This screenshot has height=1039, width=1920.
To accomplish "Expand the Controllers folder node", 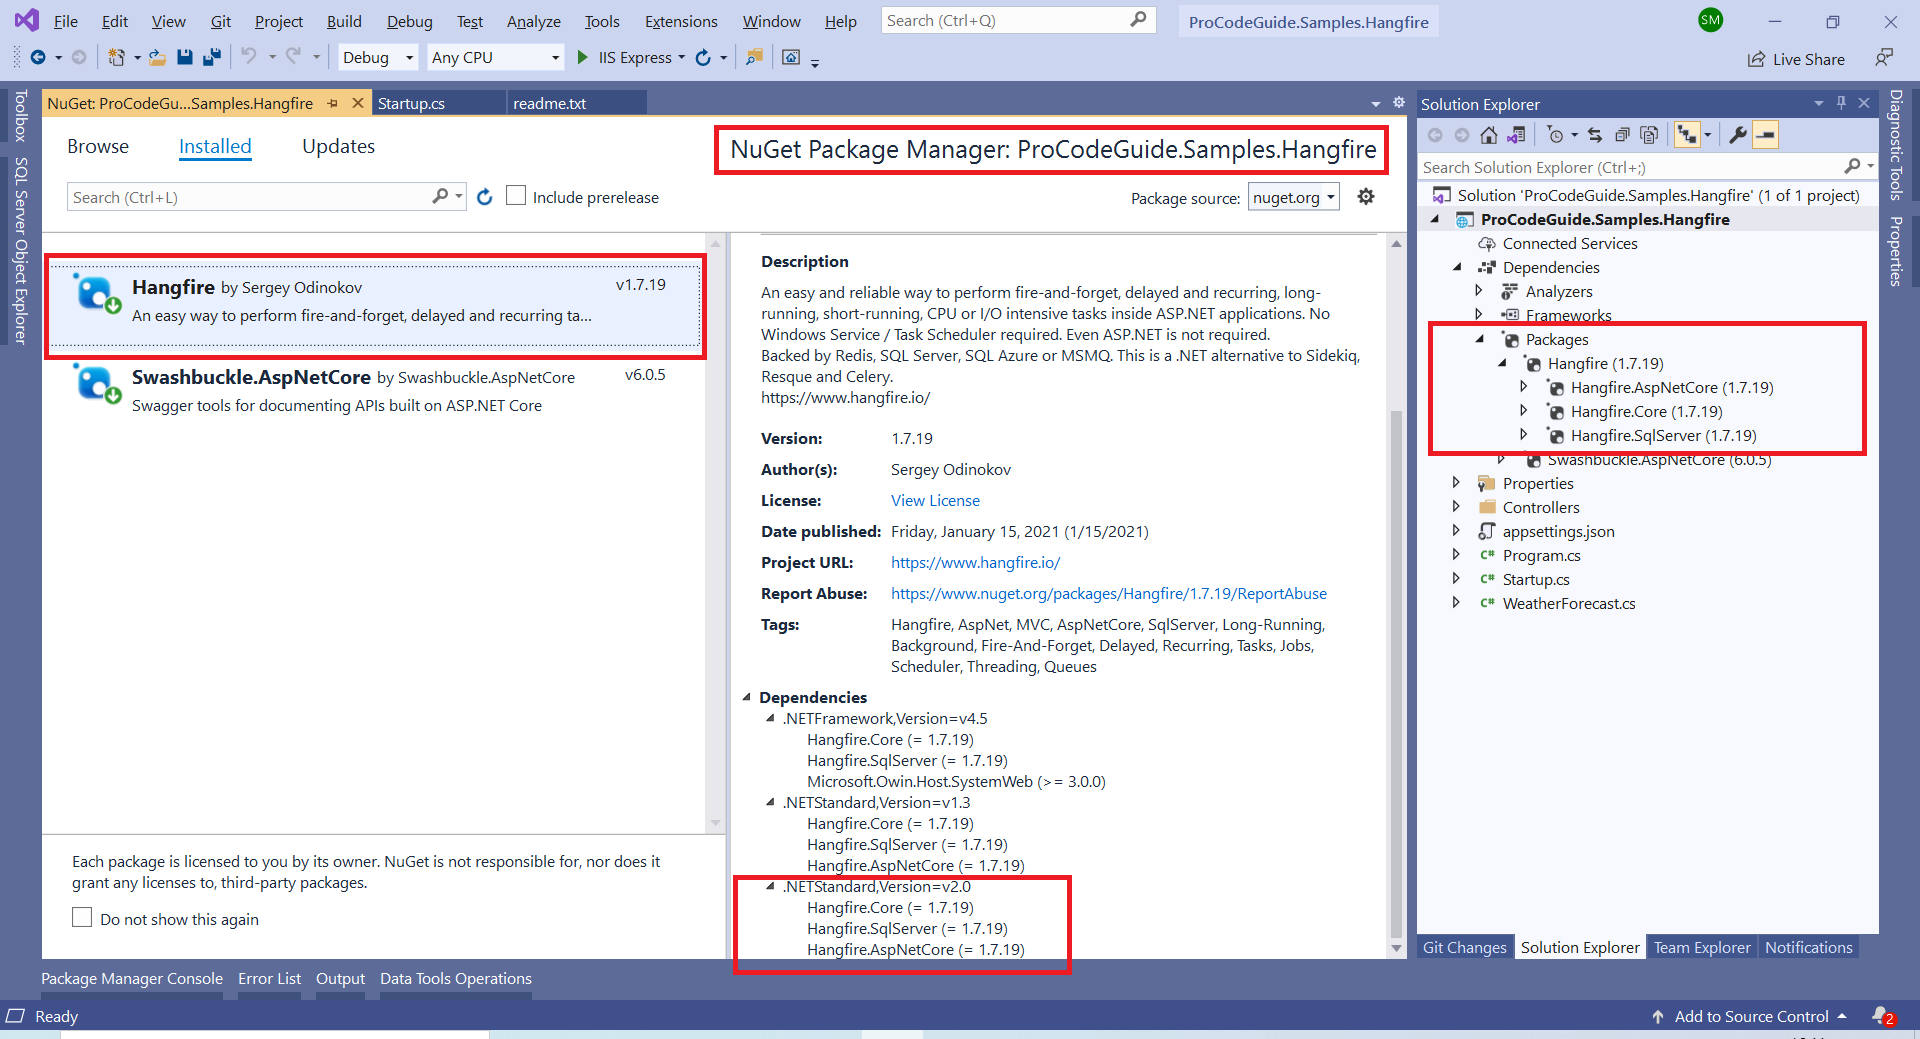I will pyautogui.click(x=1456, y=507).
